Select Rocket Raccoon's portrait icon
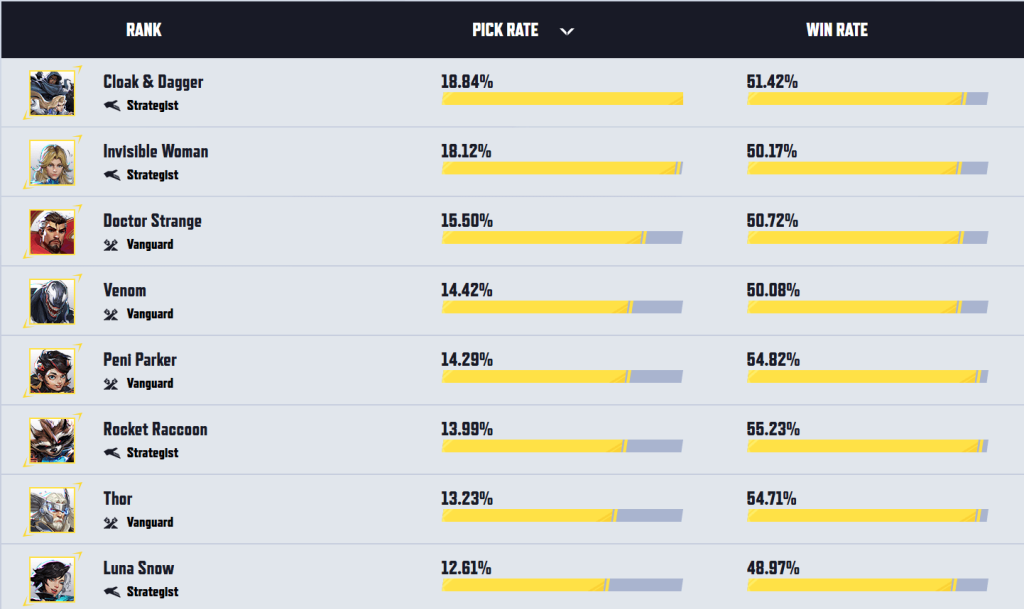Viewport: 1024px width, 609px height. (x=52, y=441)
